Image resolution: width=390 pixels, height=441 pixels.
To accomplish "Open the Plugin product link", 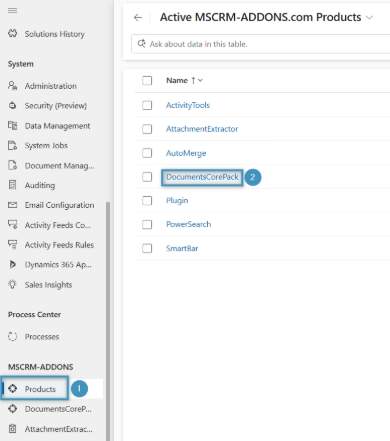I will [x=177, y=201].
